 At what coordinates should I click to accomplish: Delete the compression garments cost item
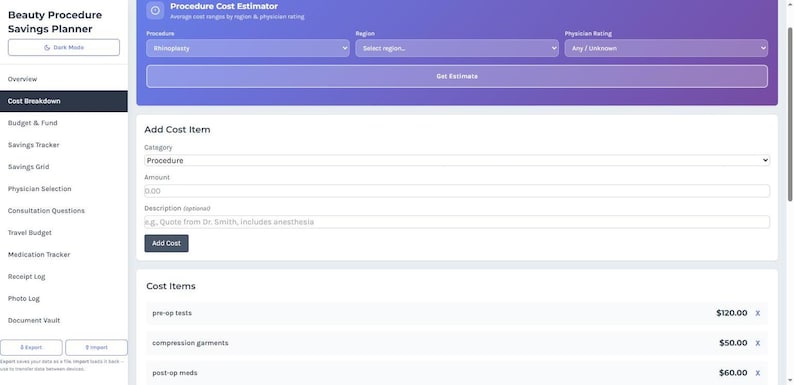[758, 343]
